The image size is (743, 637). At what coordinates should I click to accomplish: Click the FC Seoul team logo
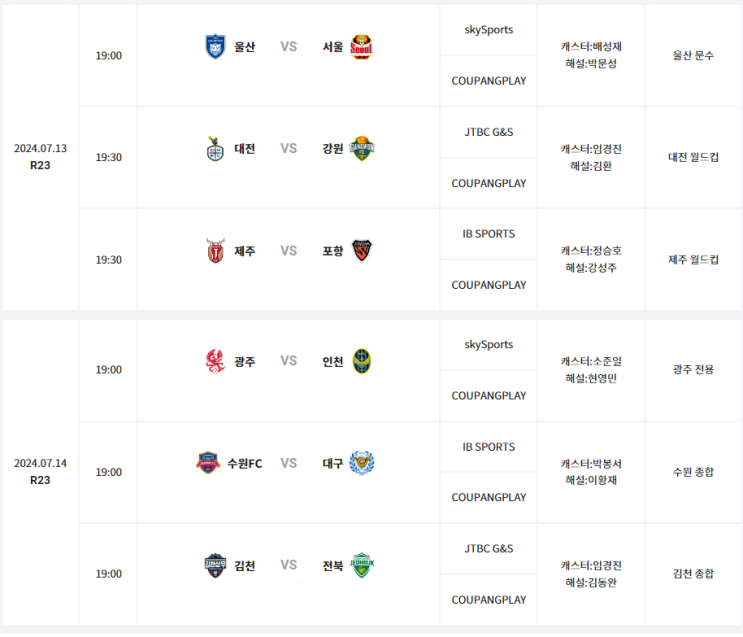361,46
